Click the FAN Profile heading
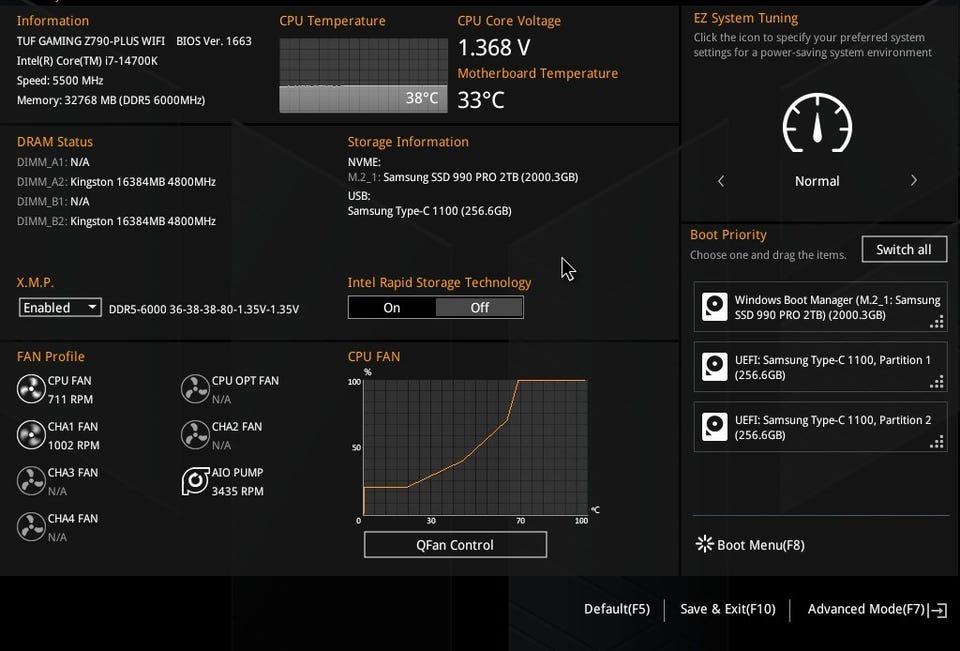 51,356
